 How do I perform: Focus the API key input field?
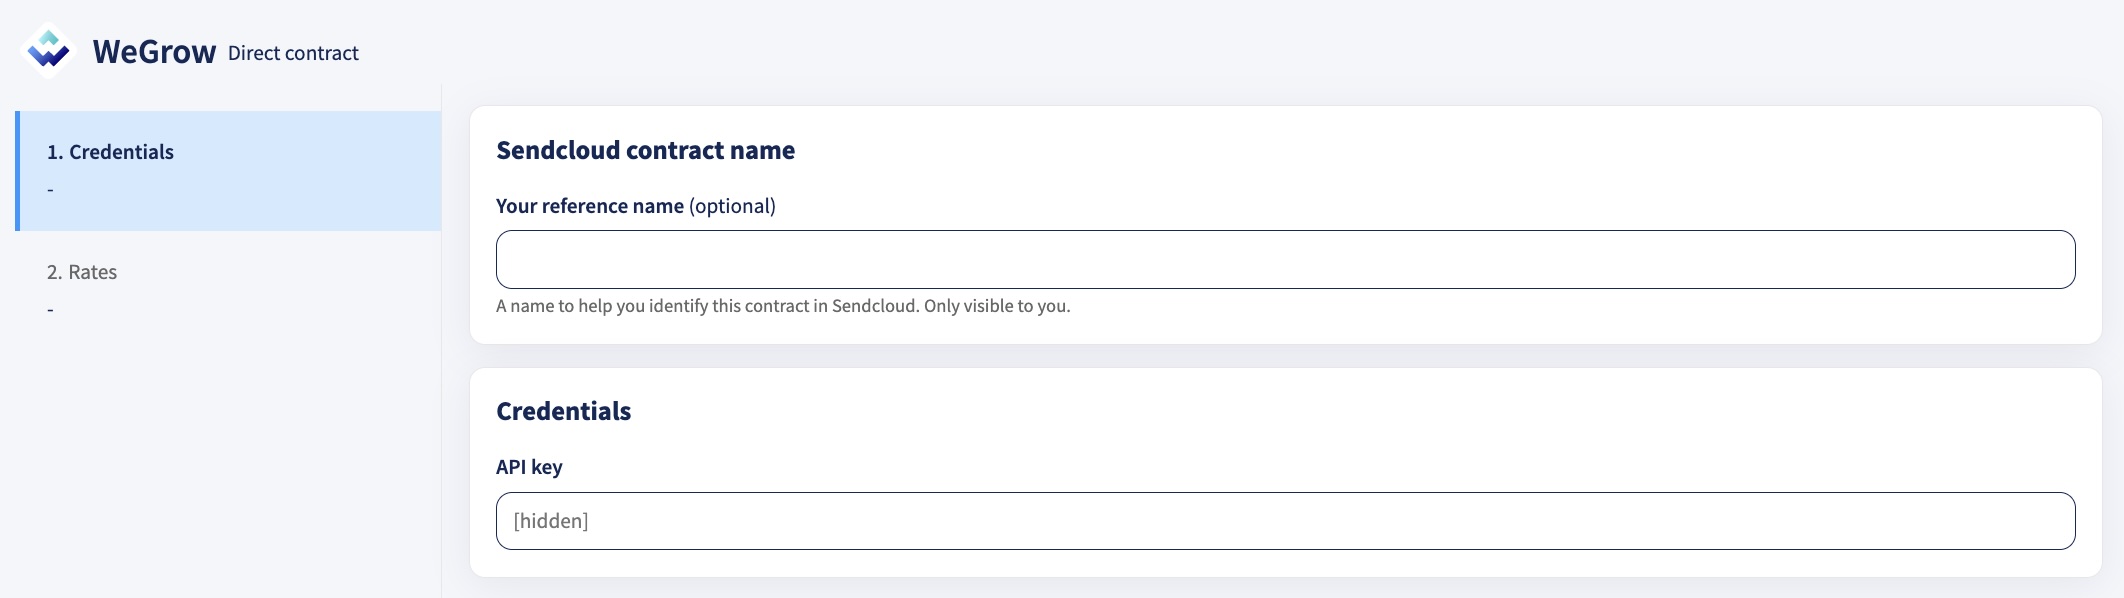pyautogui.click(x=1285, y=521)
